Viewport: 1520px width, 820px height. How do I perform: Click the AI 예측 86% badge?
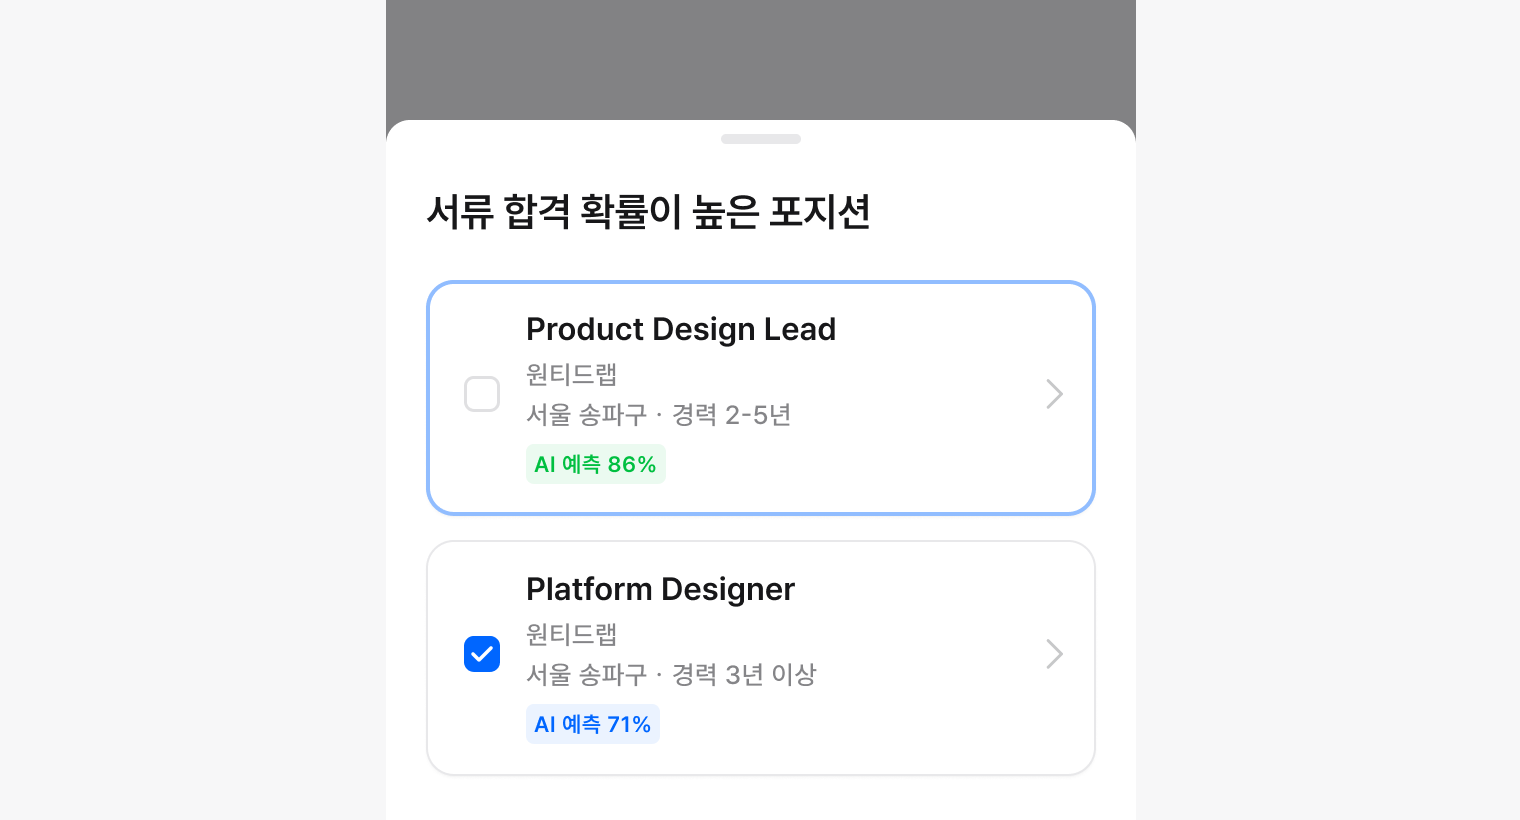point(595,464)
